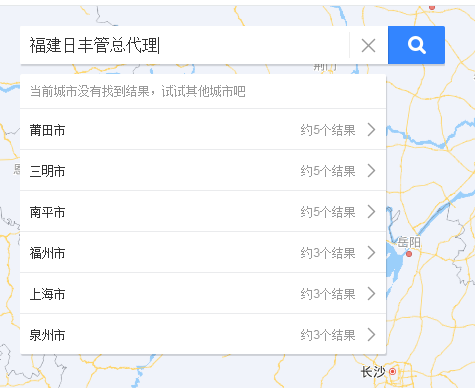The height and width of the screenshot is (388, 475).
Task: Click the chevron arrow on 福州市 row
Action: [x=371, y=253]
